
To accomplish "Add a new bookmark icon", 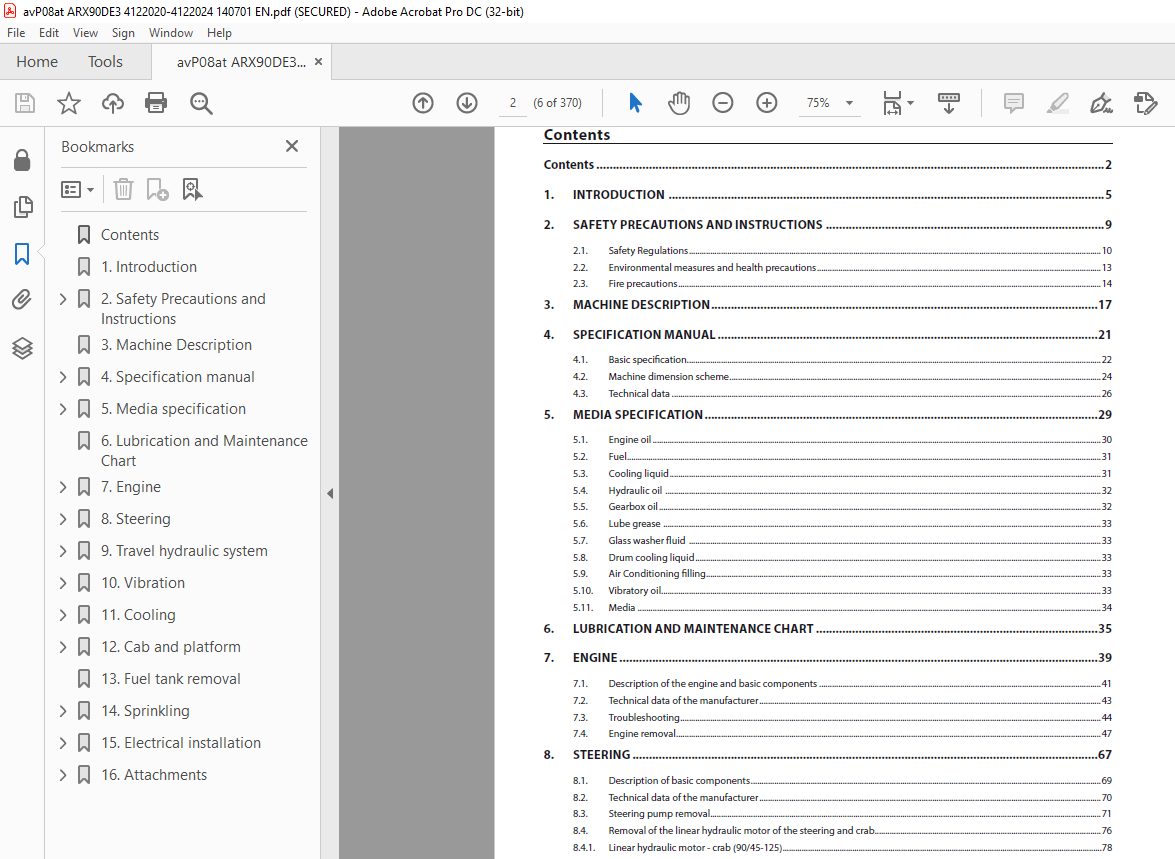I will pyautogui.click(x=157, y=189).
